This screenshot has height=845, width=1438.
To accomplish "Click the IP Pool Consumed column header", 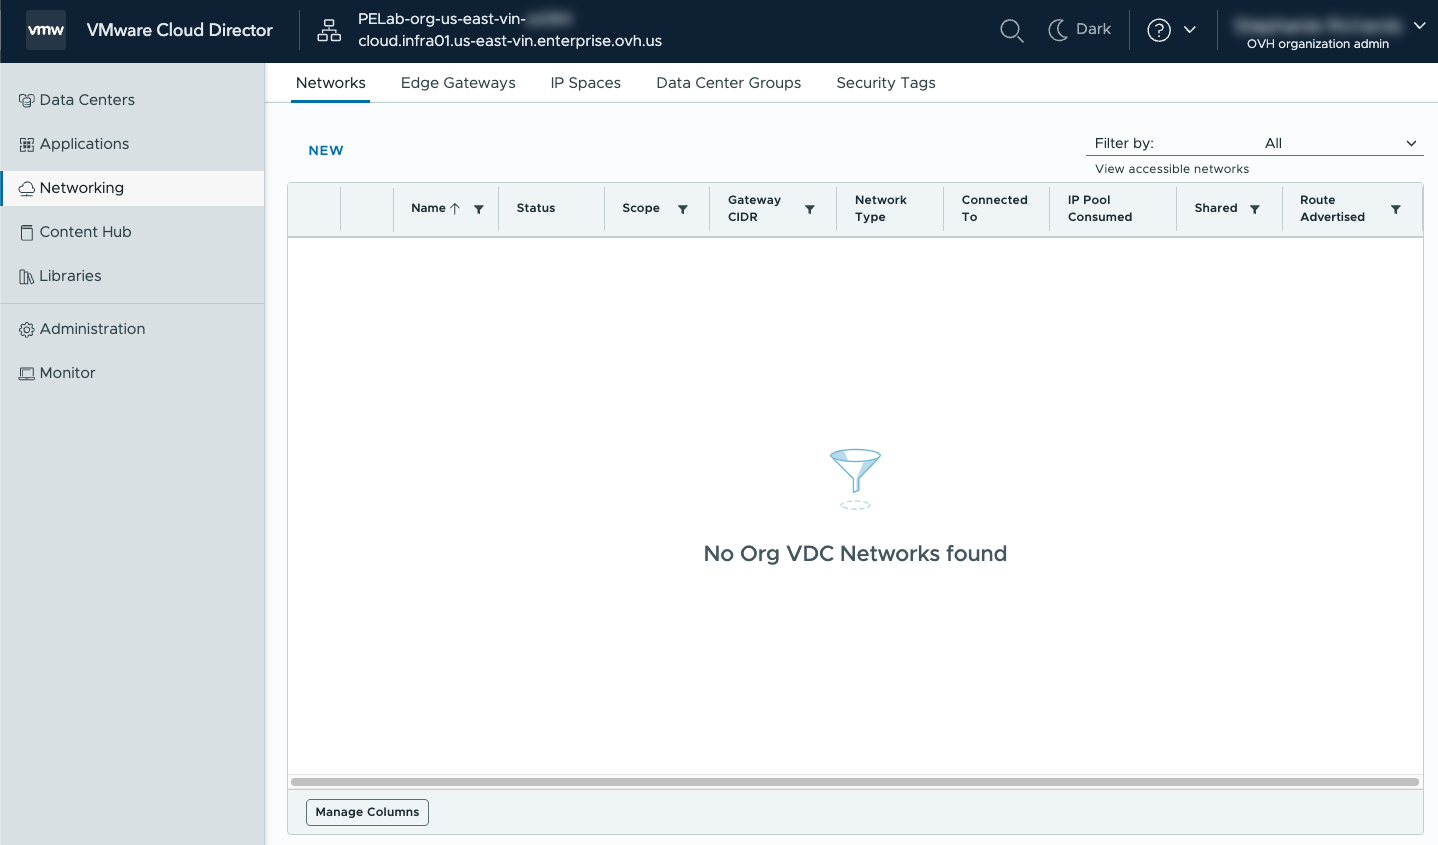I will (x=1100, y=208).
